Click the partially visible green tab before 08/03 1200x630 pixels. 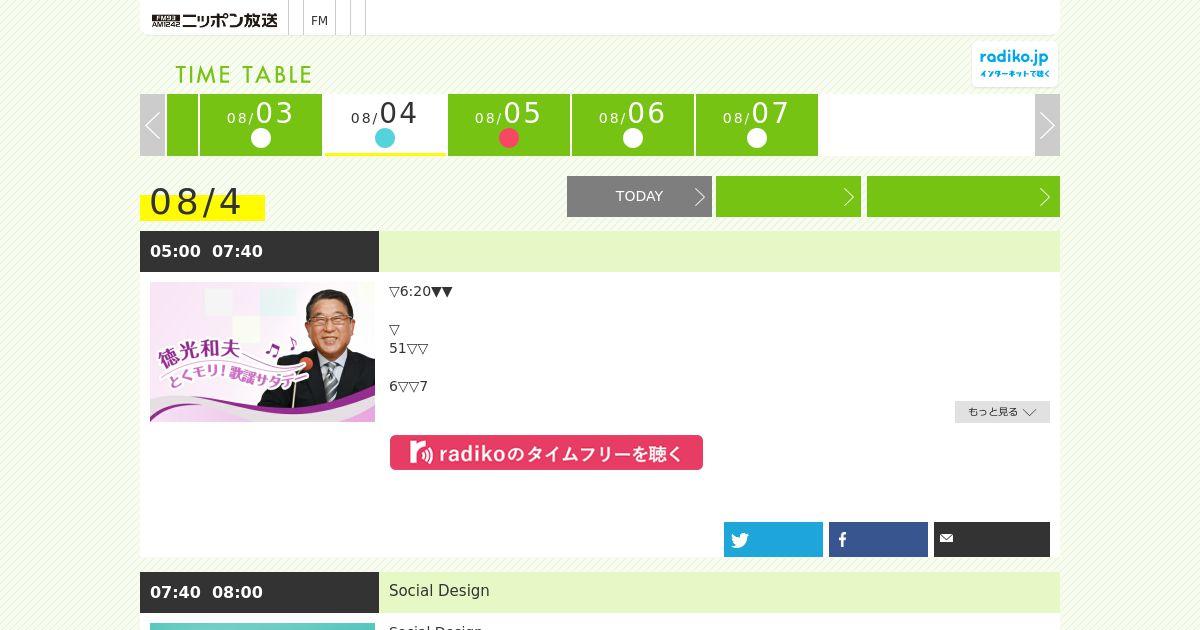coord(182,125)
